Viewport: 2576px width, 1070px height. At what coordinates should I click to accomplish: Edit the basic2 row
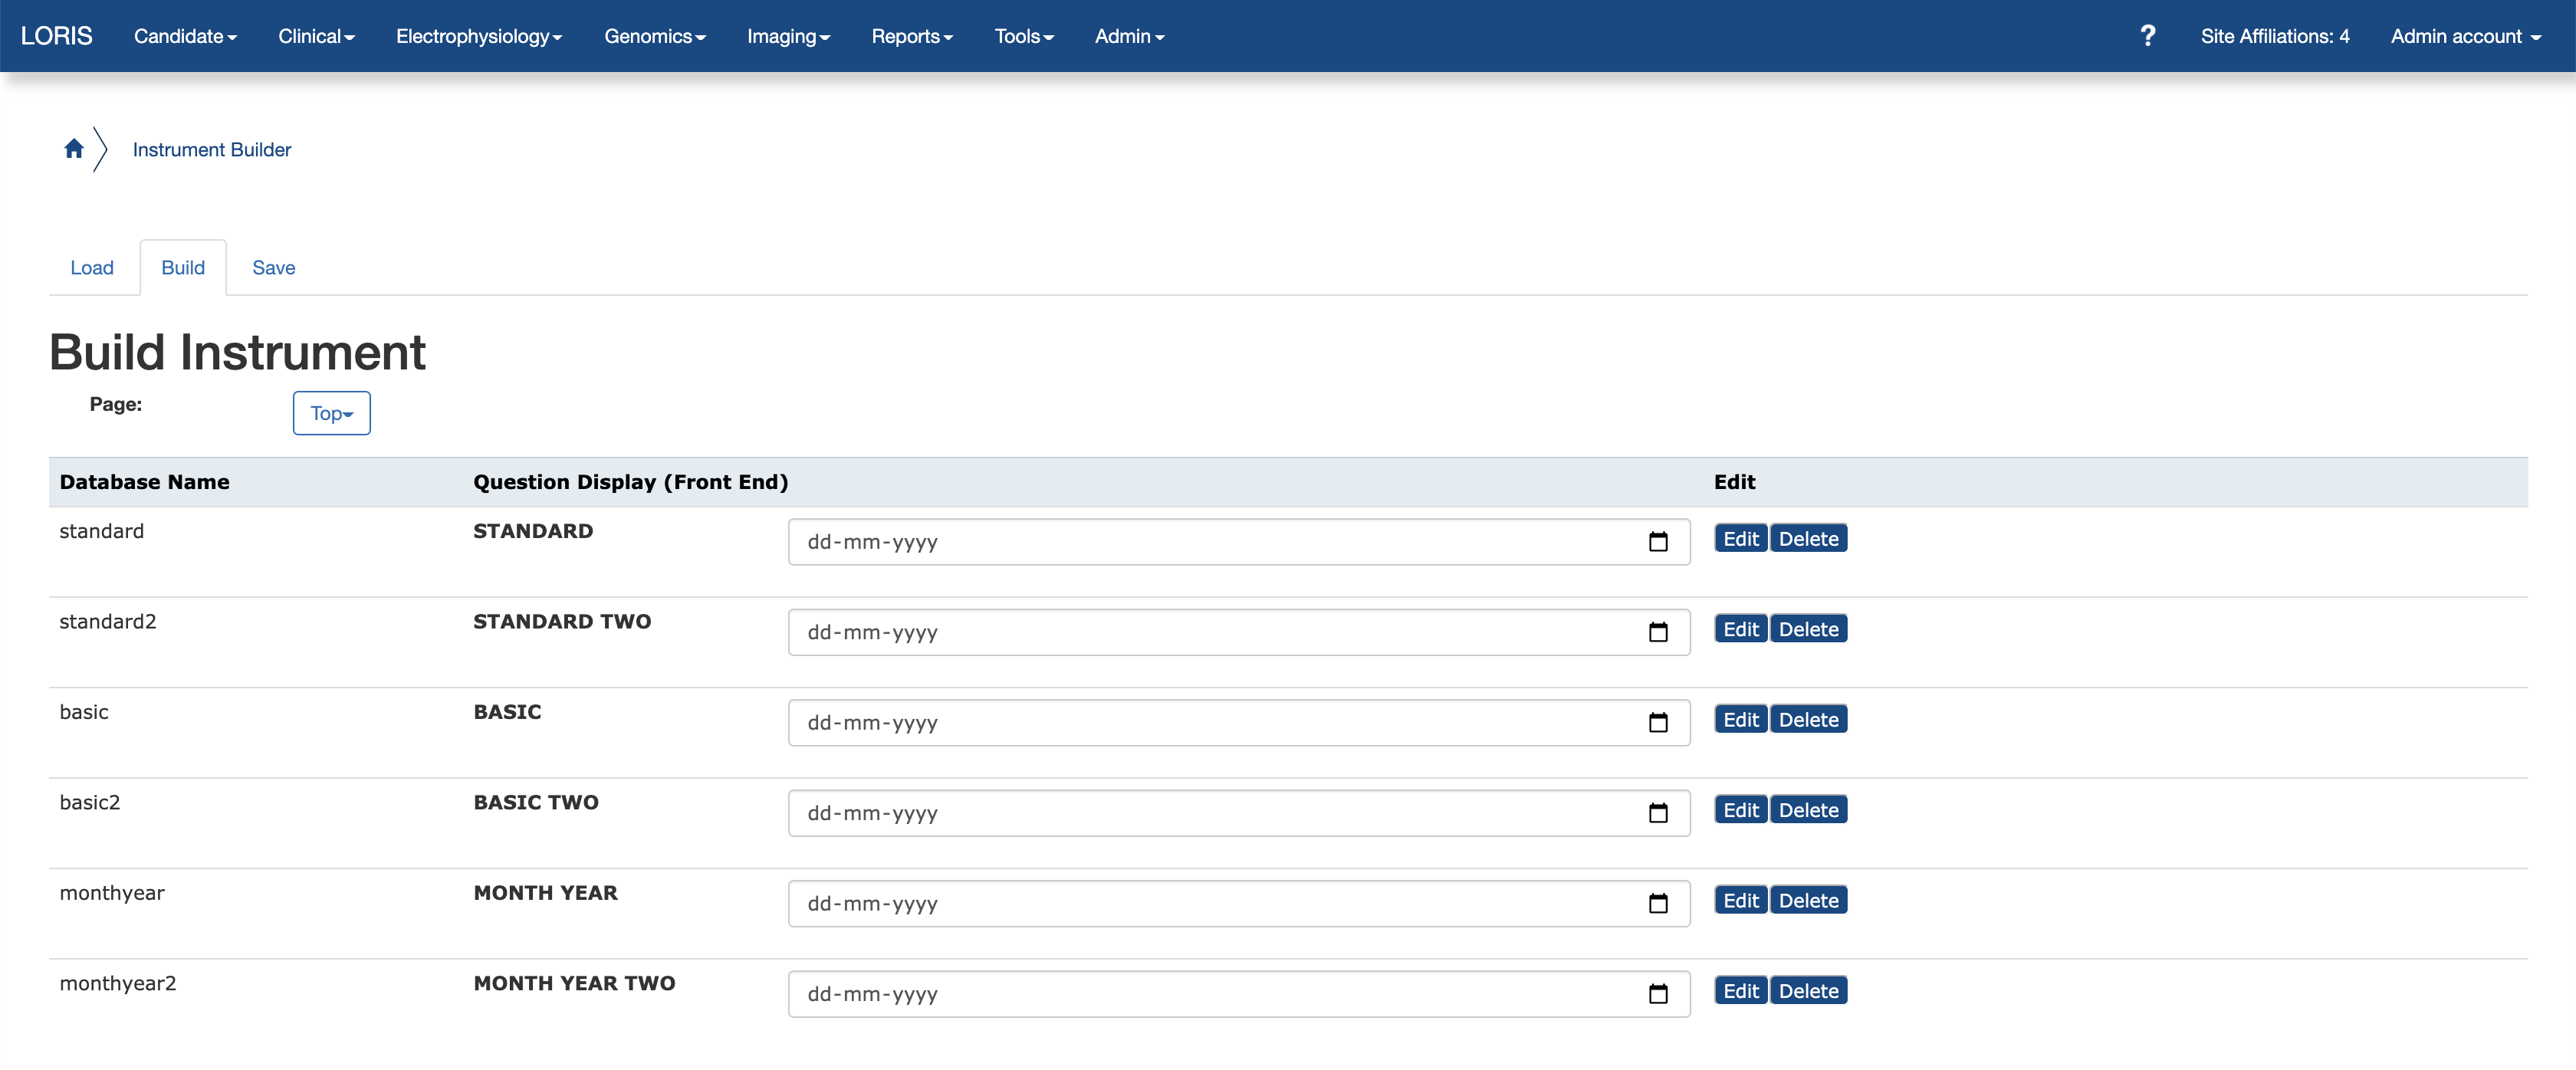(1741, 810)
